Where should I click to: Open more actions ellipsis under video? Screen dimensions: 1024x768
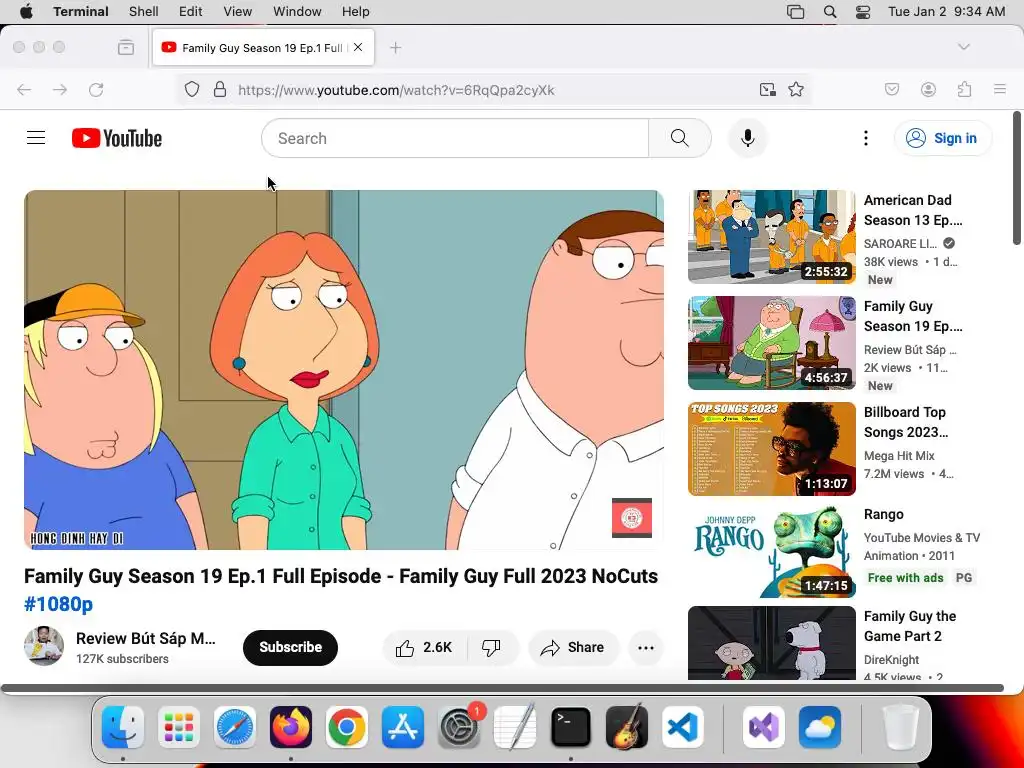(646, 648)
